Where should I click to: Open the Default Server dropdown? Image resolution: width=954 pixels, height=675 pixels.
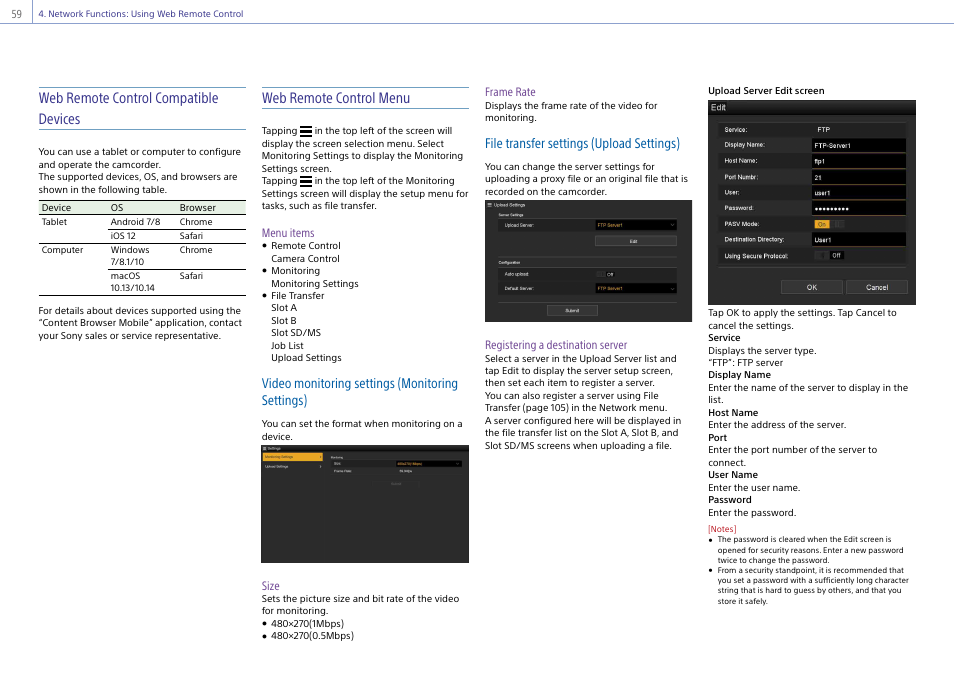[636, 289]
